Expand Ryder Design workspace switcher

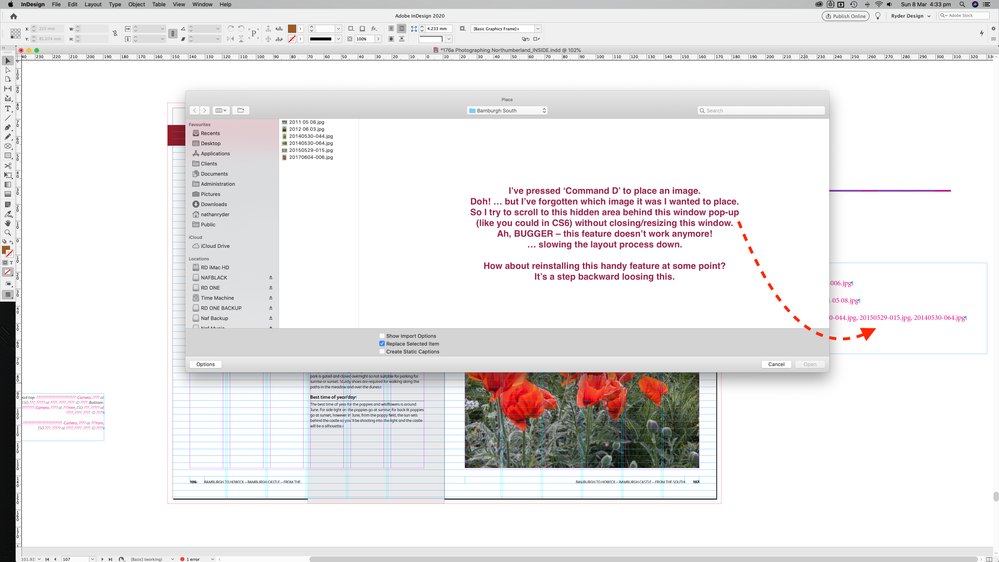910,16
